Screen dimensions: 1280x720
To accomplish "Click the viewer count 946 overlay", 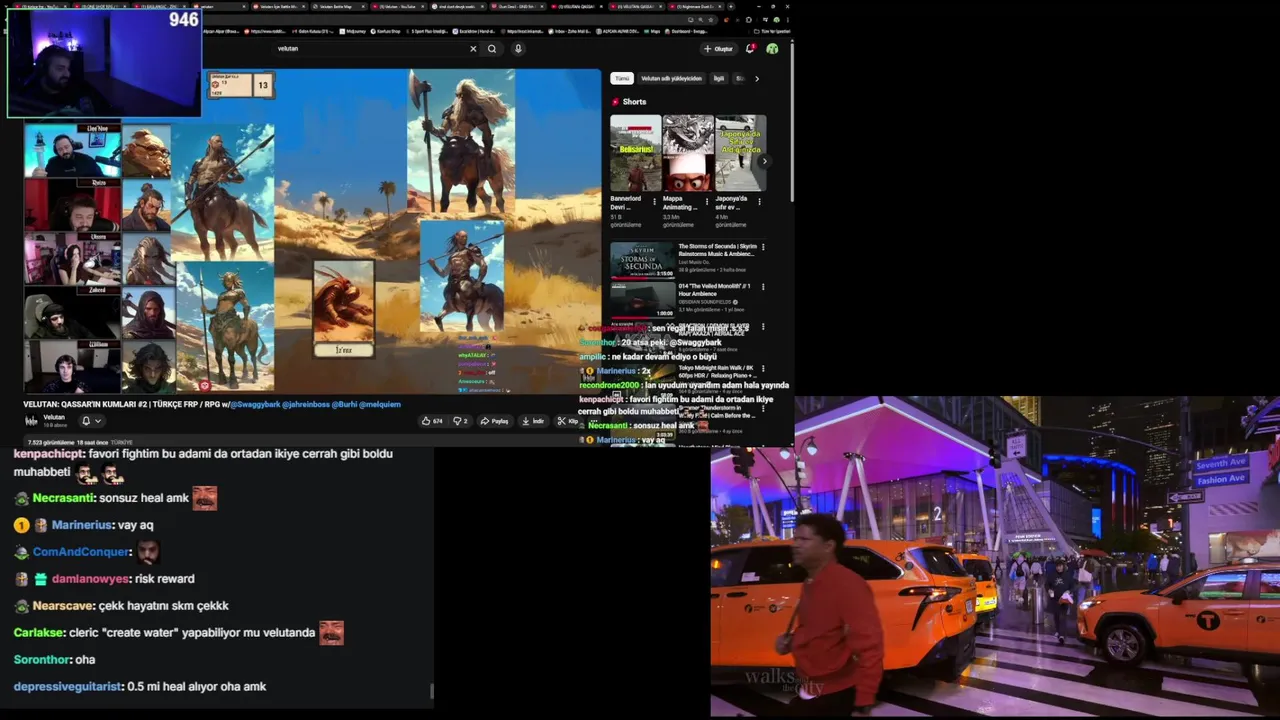I will [x=183, y=20].
